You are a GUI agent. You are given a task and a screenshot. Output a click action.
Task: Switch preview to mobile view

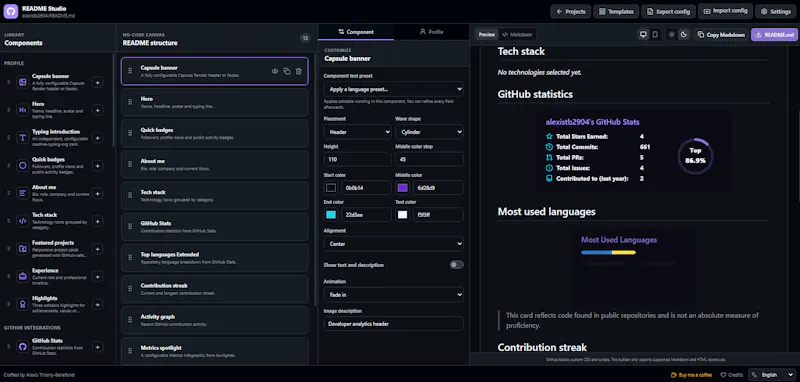pos(655,35)
